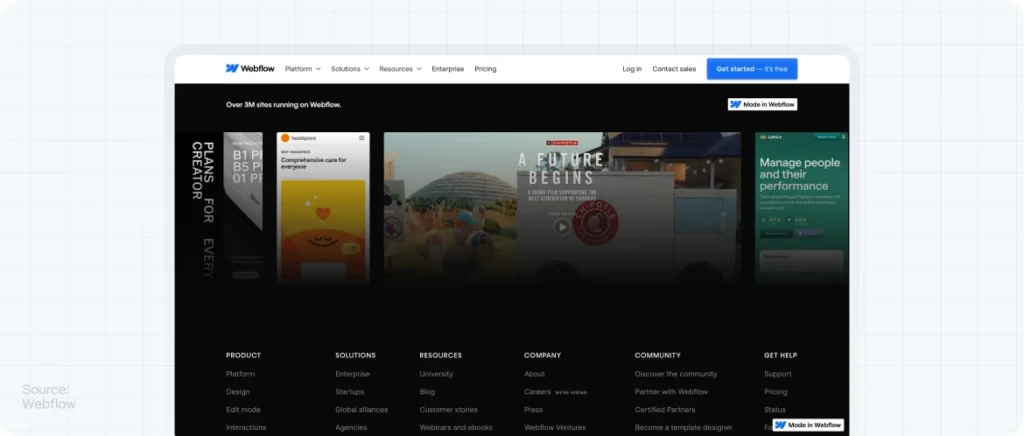Open the Headspace hamburger menu icon
The width and height of the screenshot is (1024, 436).
point(360,138)
